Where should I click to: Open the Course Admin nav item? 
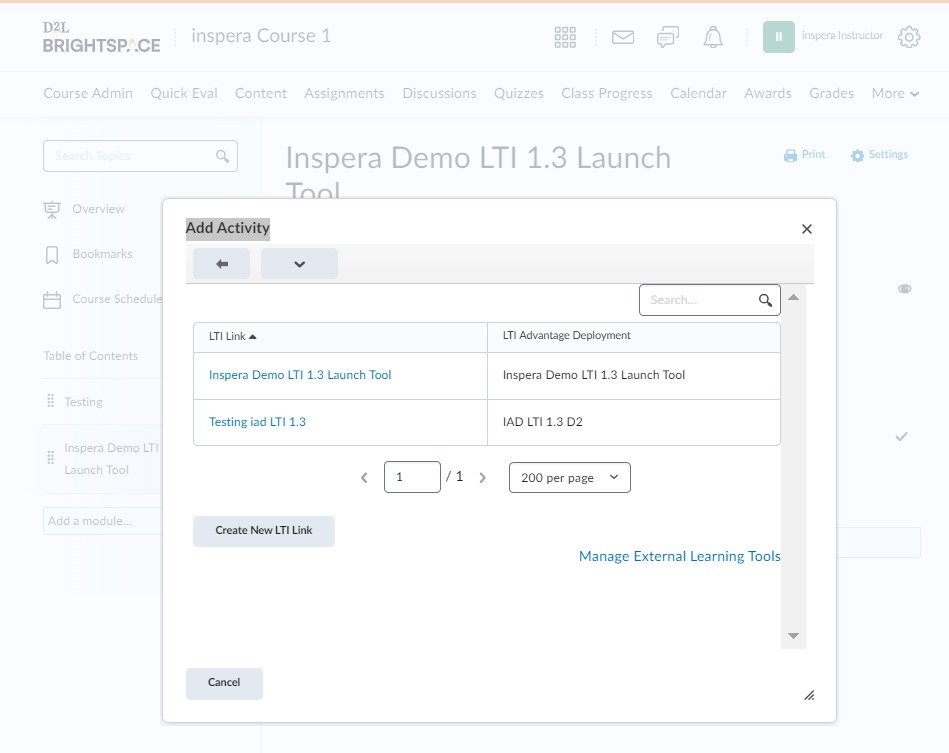pyautogui.click(x=88, y=94)
